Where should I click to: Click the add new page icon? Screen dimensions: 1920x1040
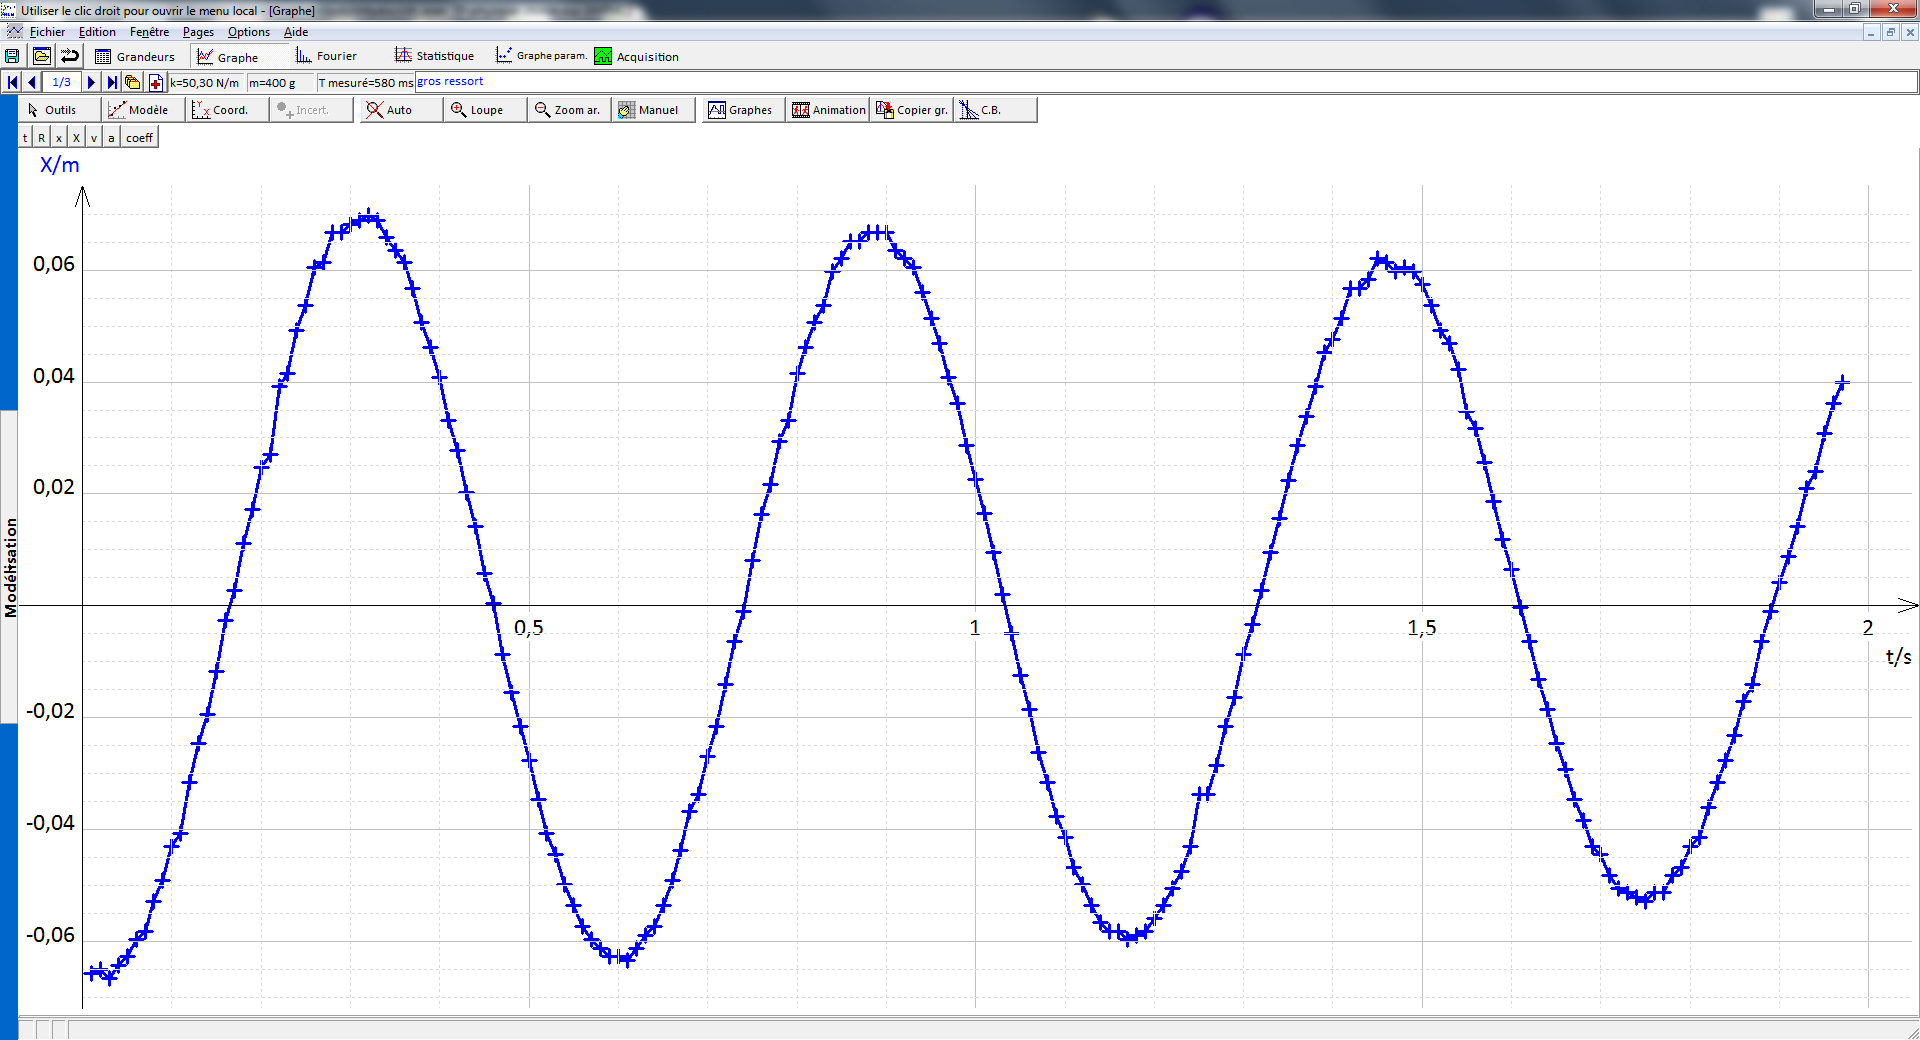click(155, 82)
